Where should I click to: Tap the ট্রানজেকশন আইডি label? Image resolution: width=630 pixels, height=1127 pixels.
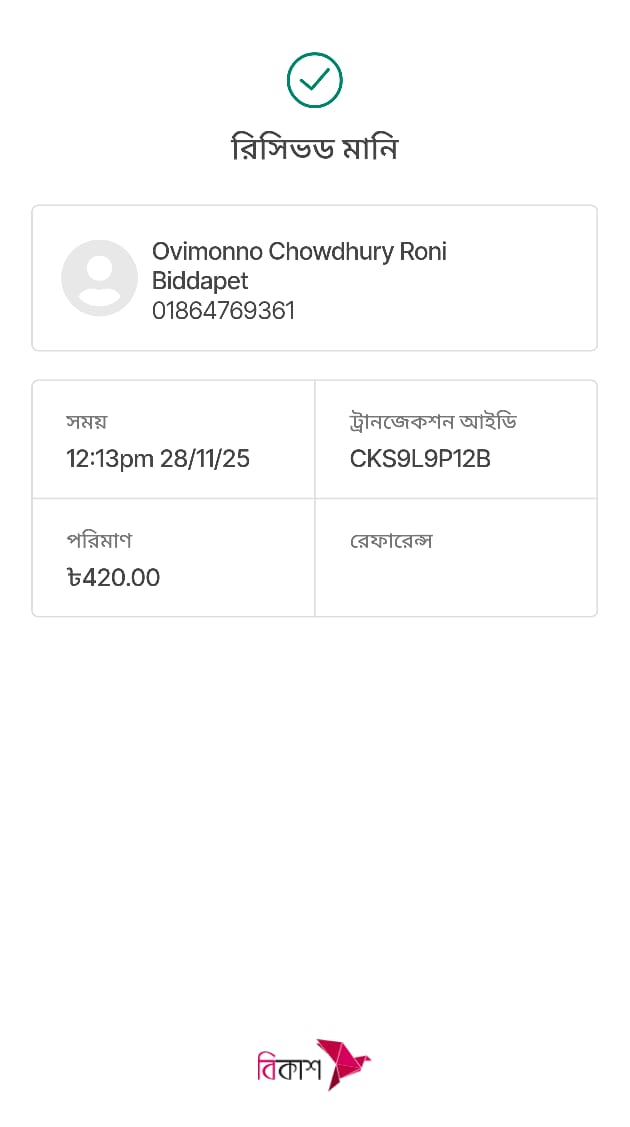(x=433, y=422)
